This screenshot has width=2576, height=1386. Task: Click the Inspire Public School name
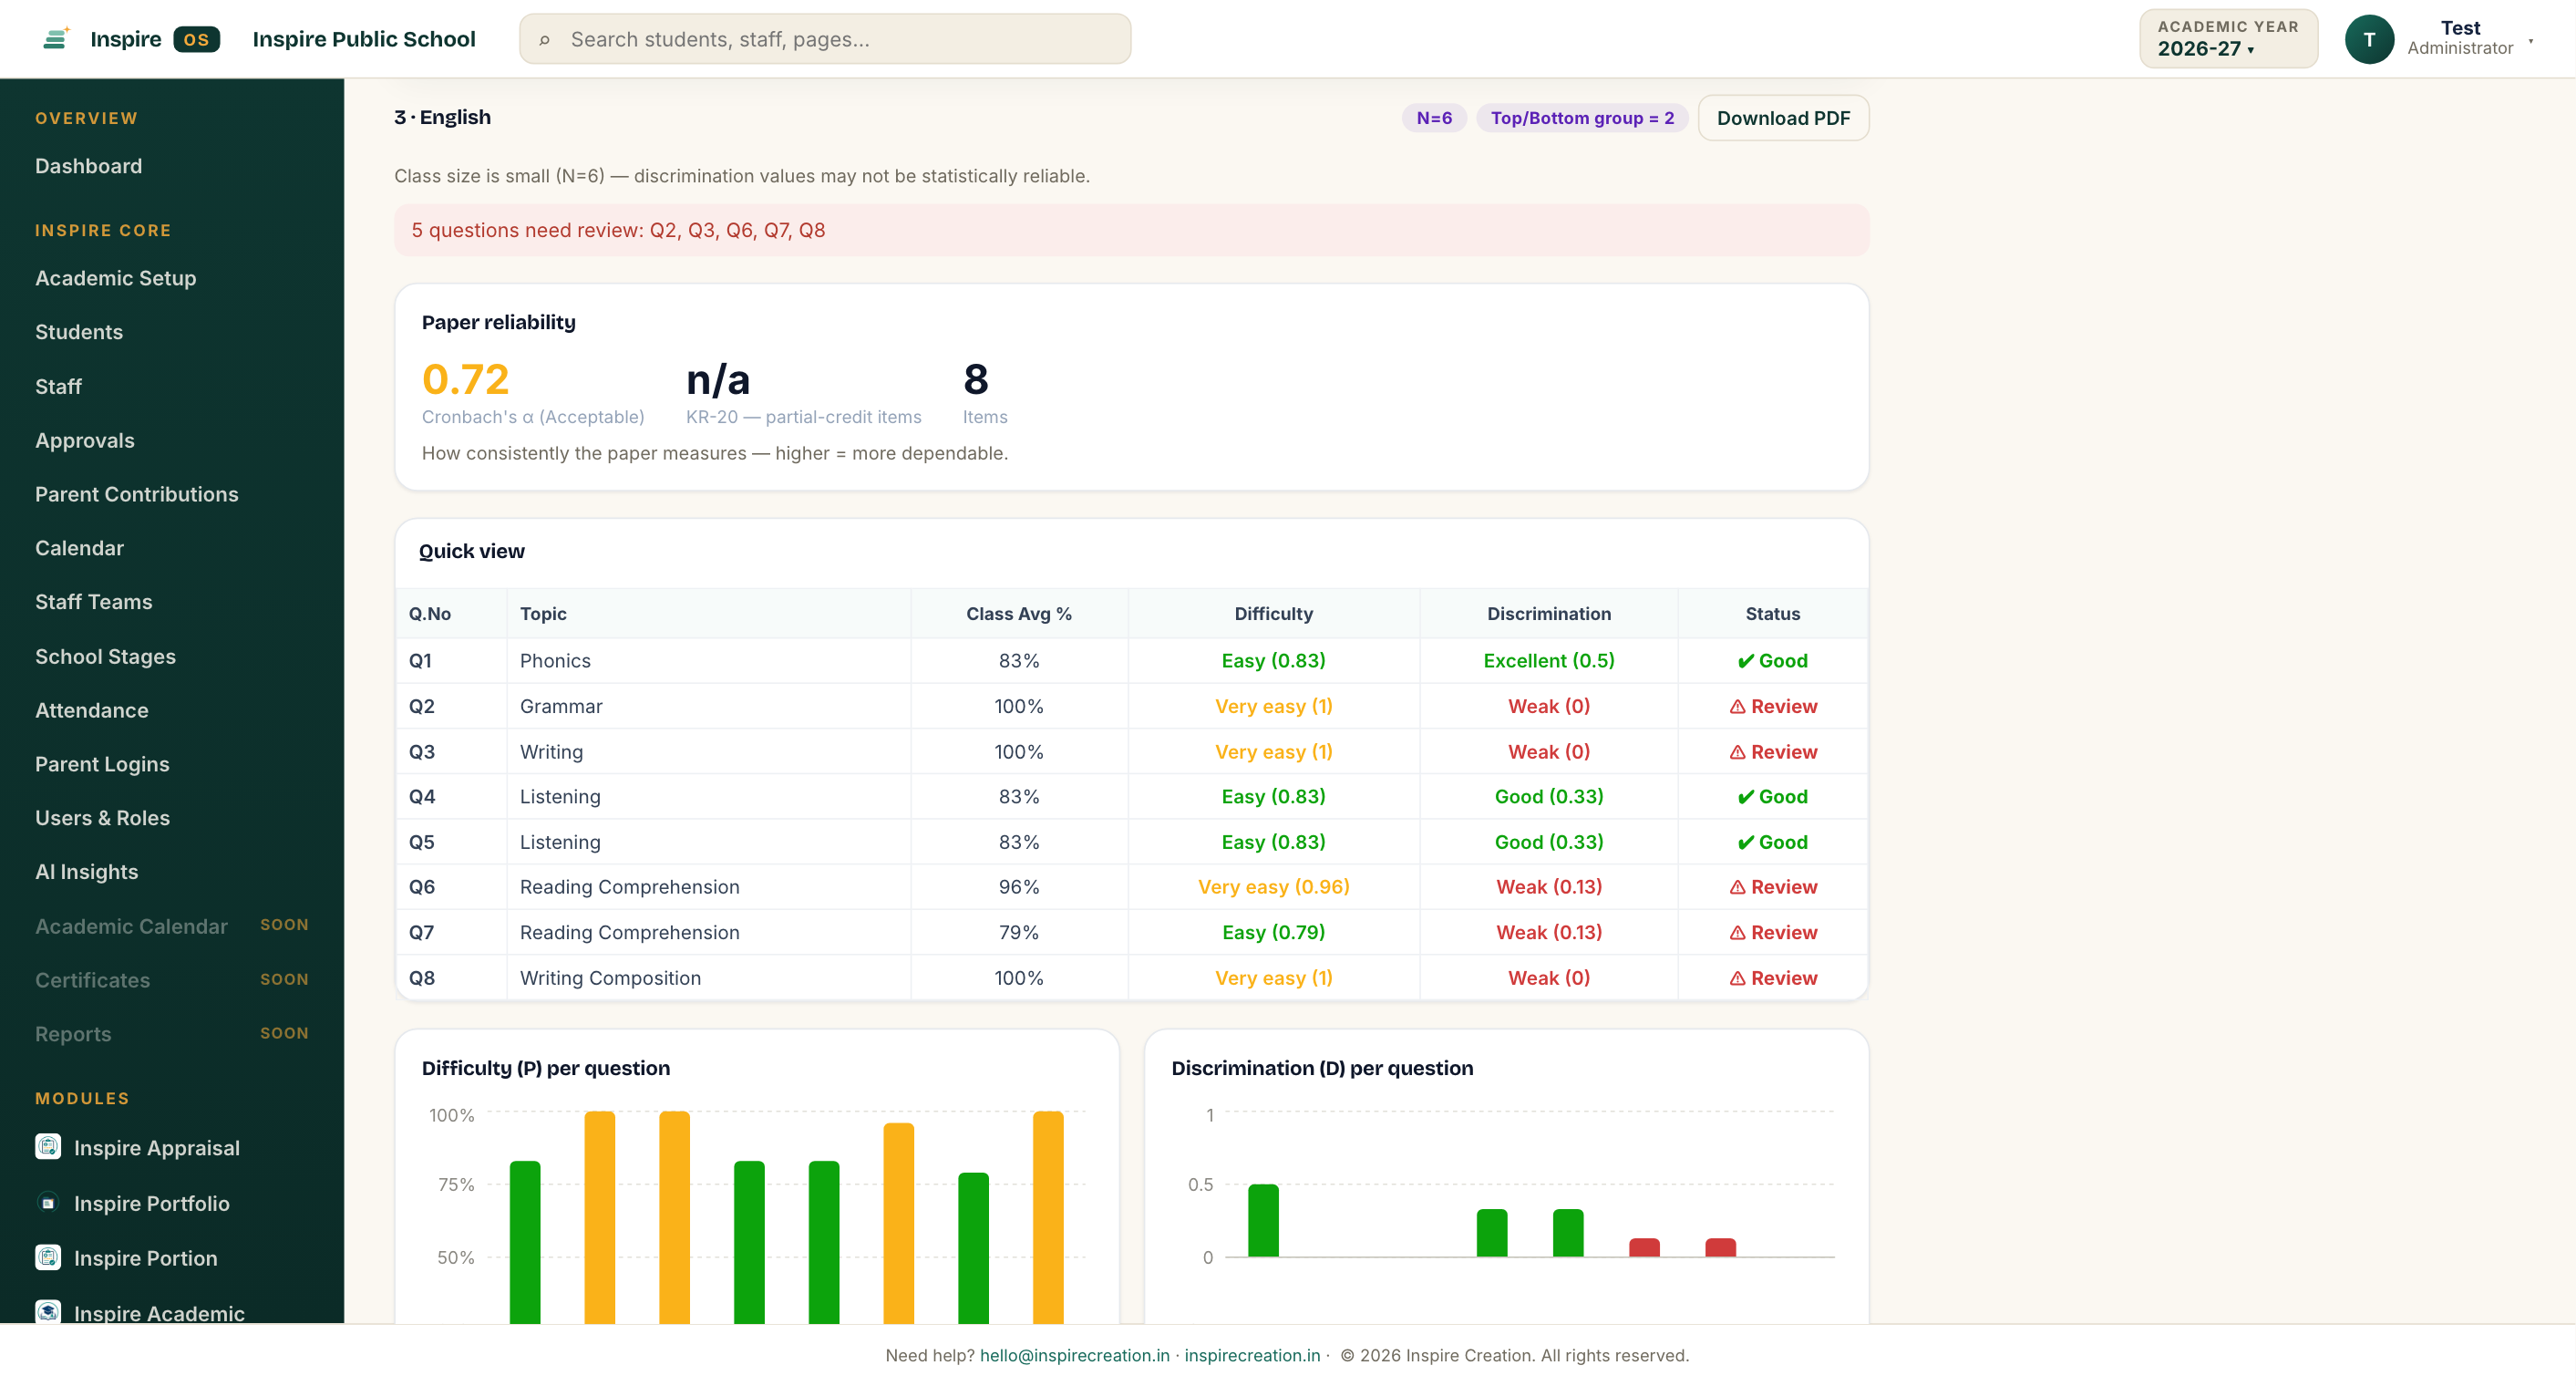[364, 39]
